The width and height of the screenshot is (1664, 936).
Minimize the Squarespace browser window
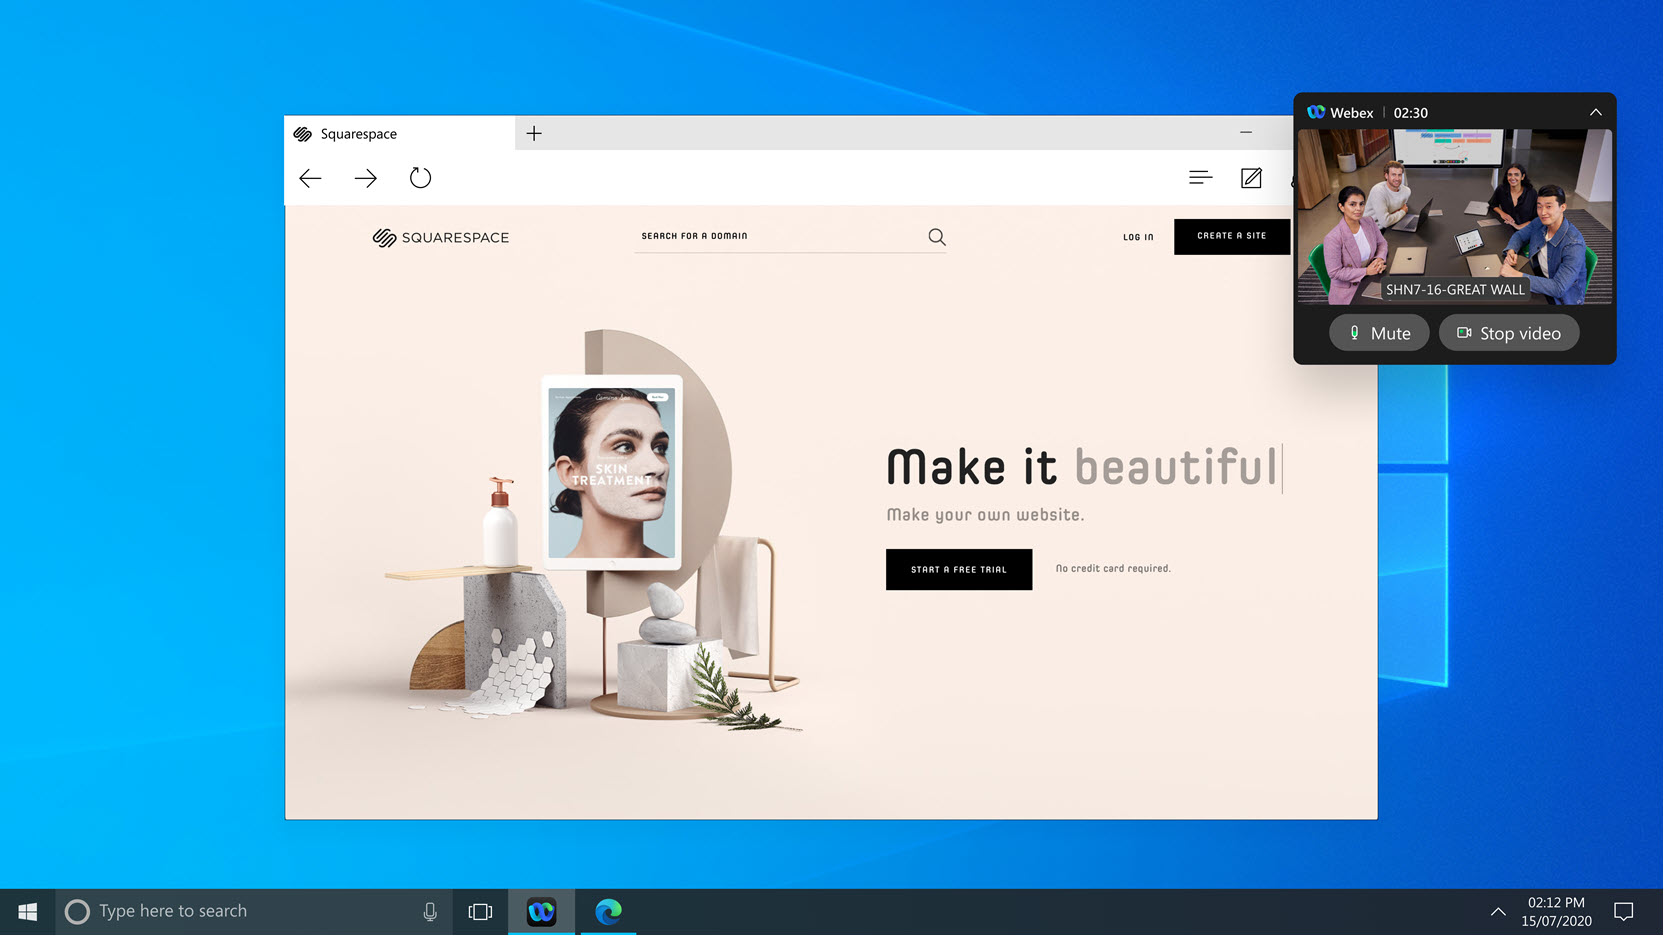1246,132
